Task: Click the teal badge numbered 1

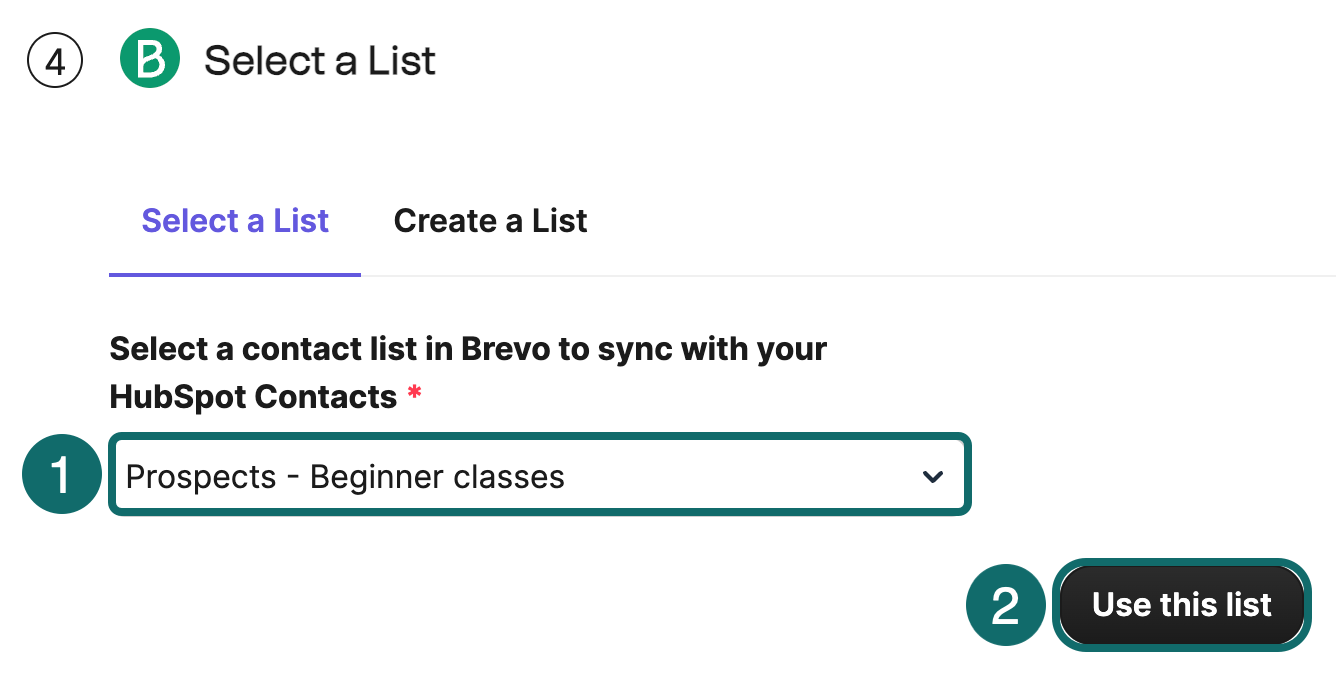Action: pos(62,475)
